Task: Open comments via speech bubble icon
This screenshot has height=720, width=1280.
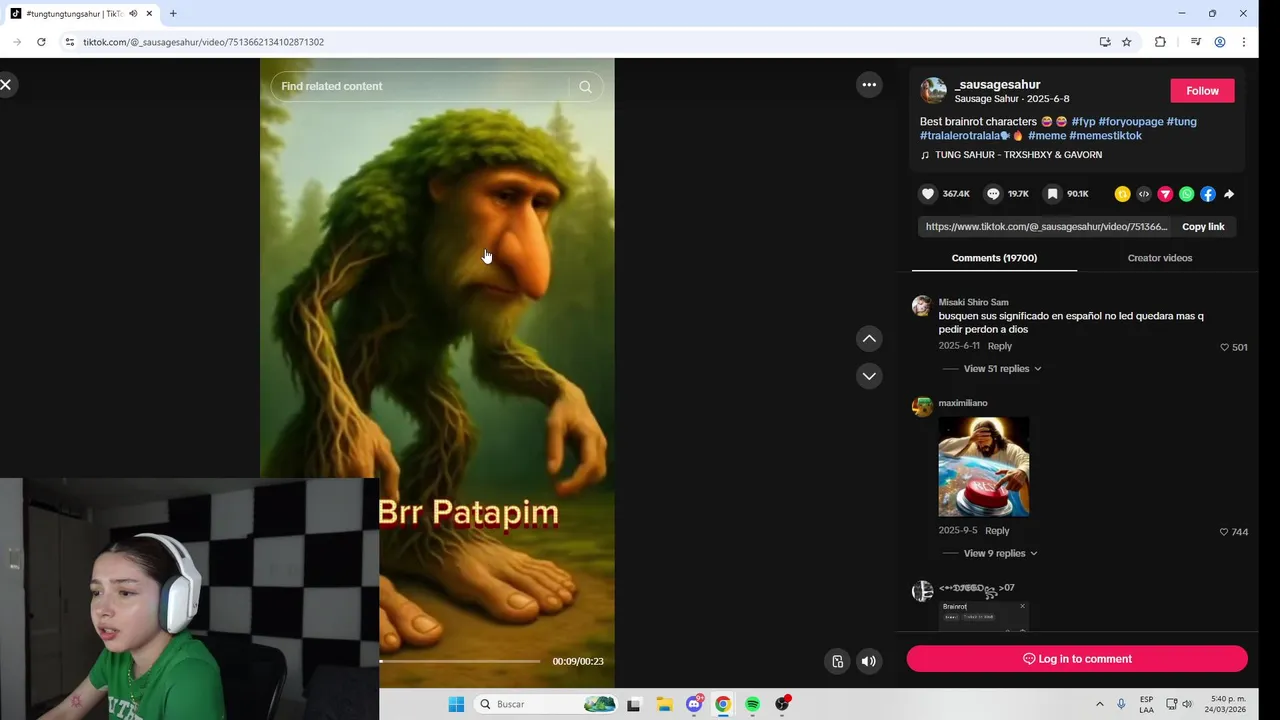Action: click(x=993, y=194)
